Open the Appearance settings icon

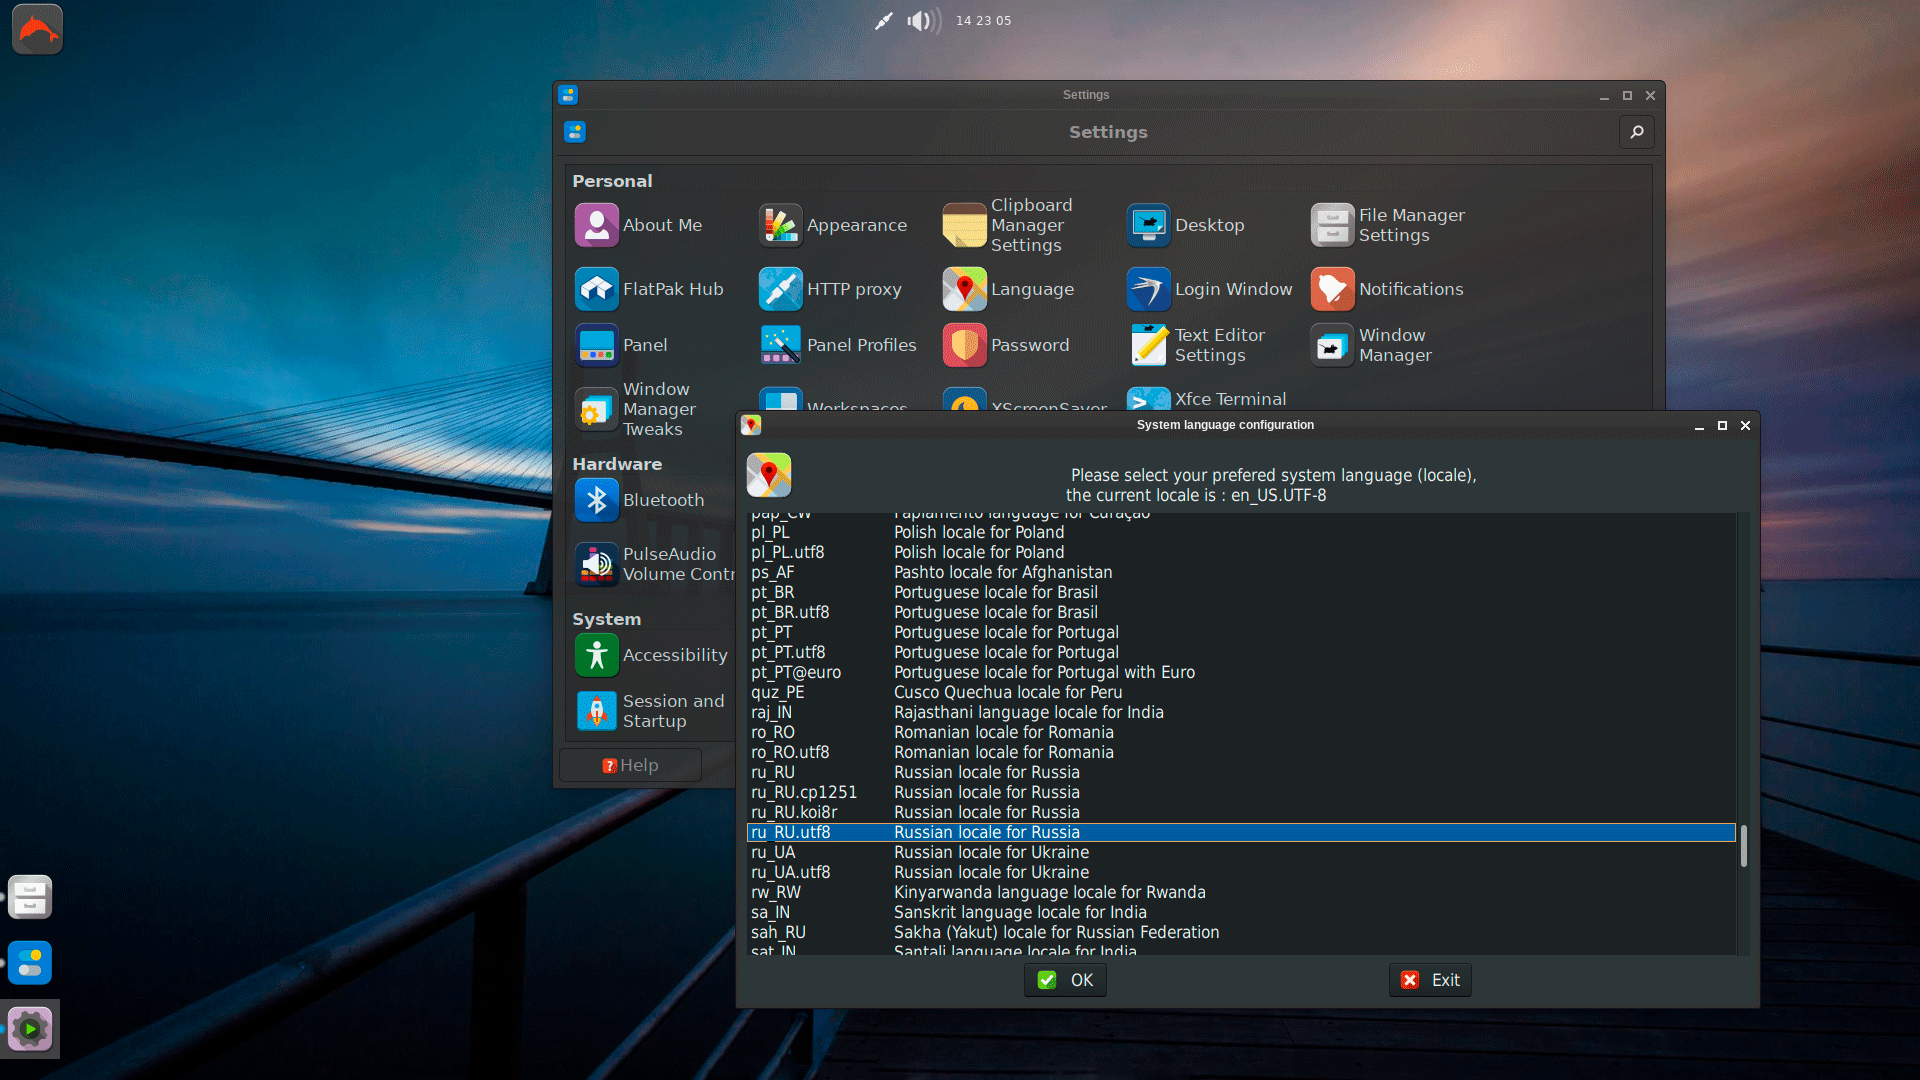pos(780,225)
